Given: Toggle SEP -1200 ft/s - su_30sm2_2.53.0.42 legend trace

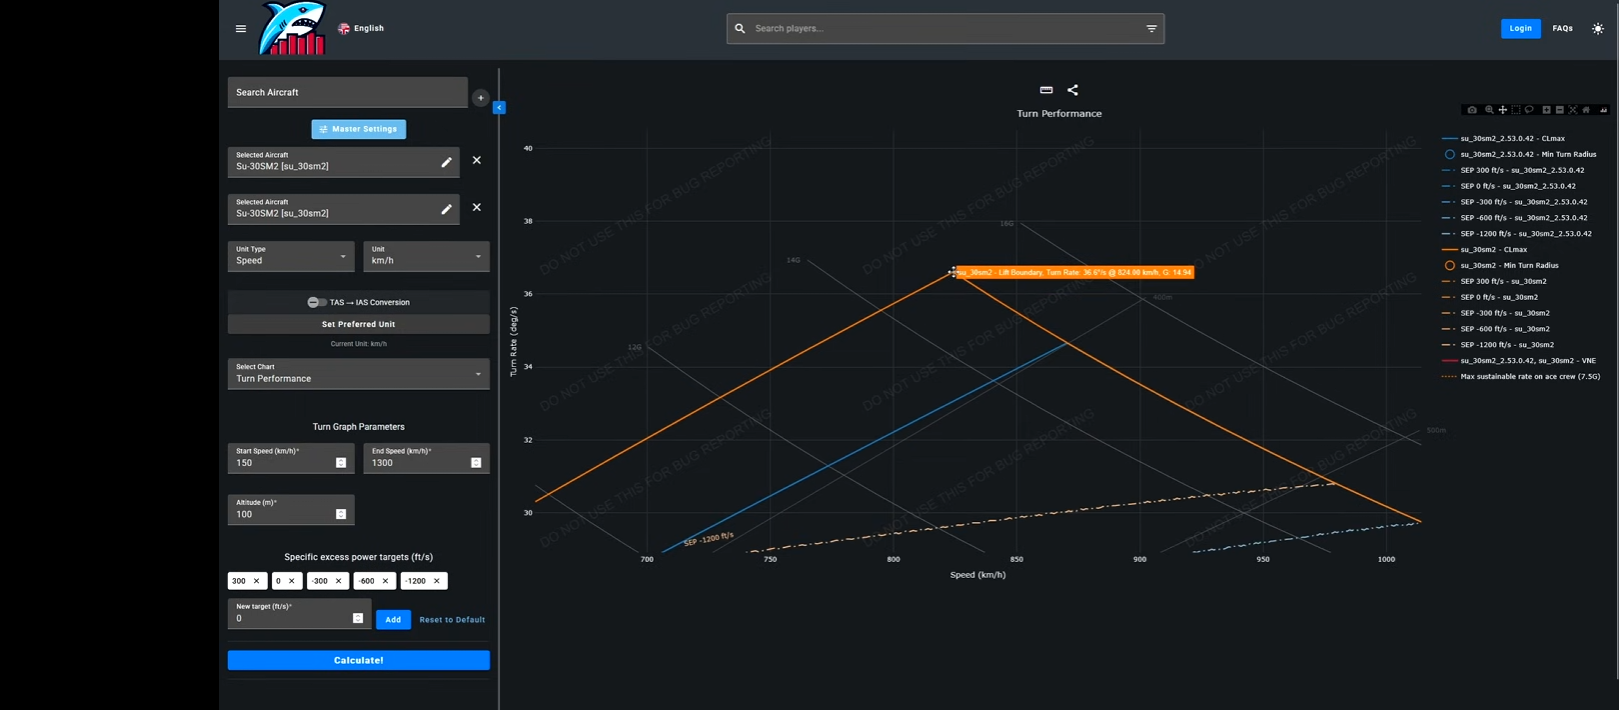Looking at the screenshot, I should point(1517,233).
